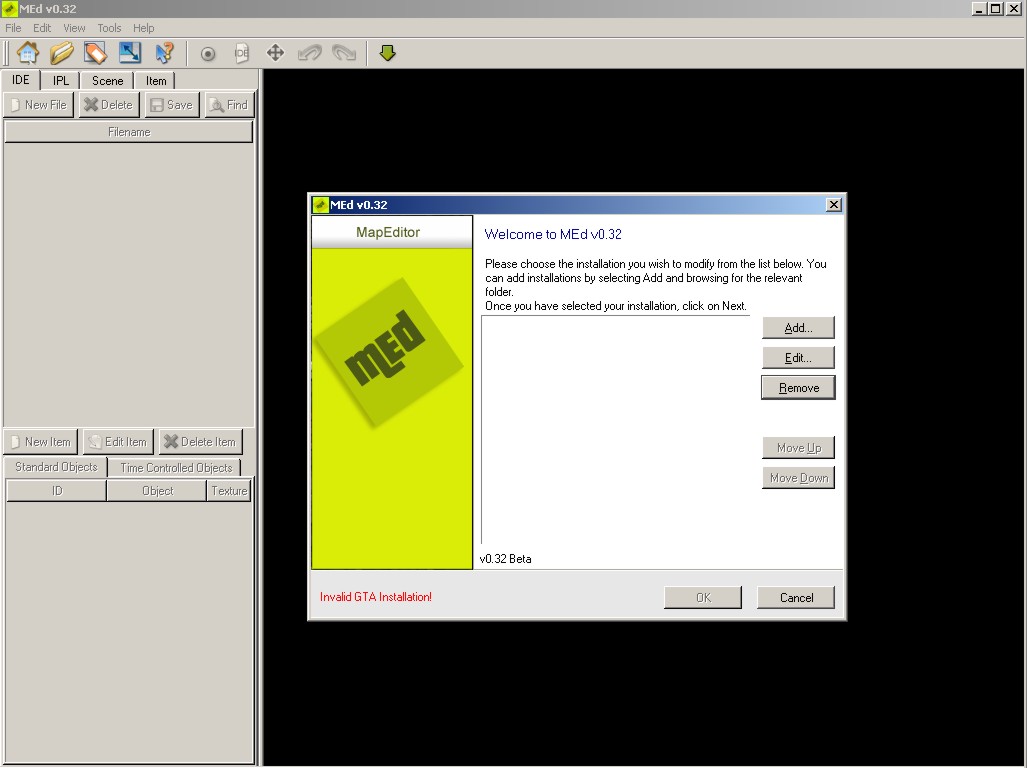Switch to the IPL tab
Viewport: 1027px width, 768px height.
pos(61,81)
